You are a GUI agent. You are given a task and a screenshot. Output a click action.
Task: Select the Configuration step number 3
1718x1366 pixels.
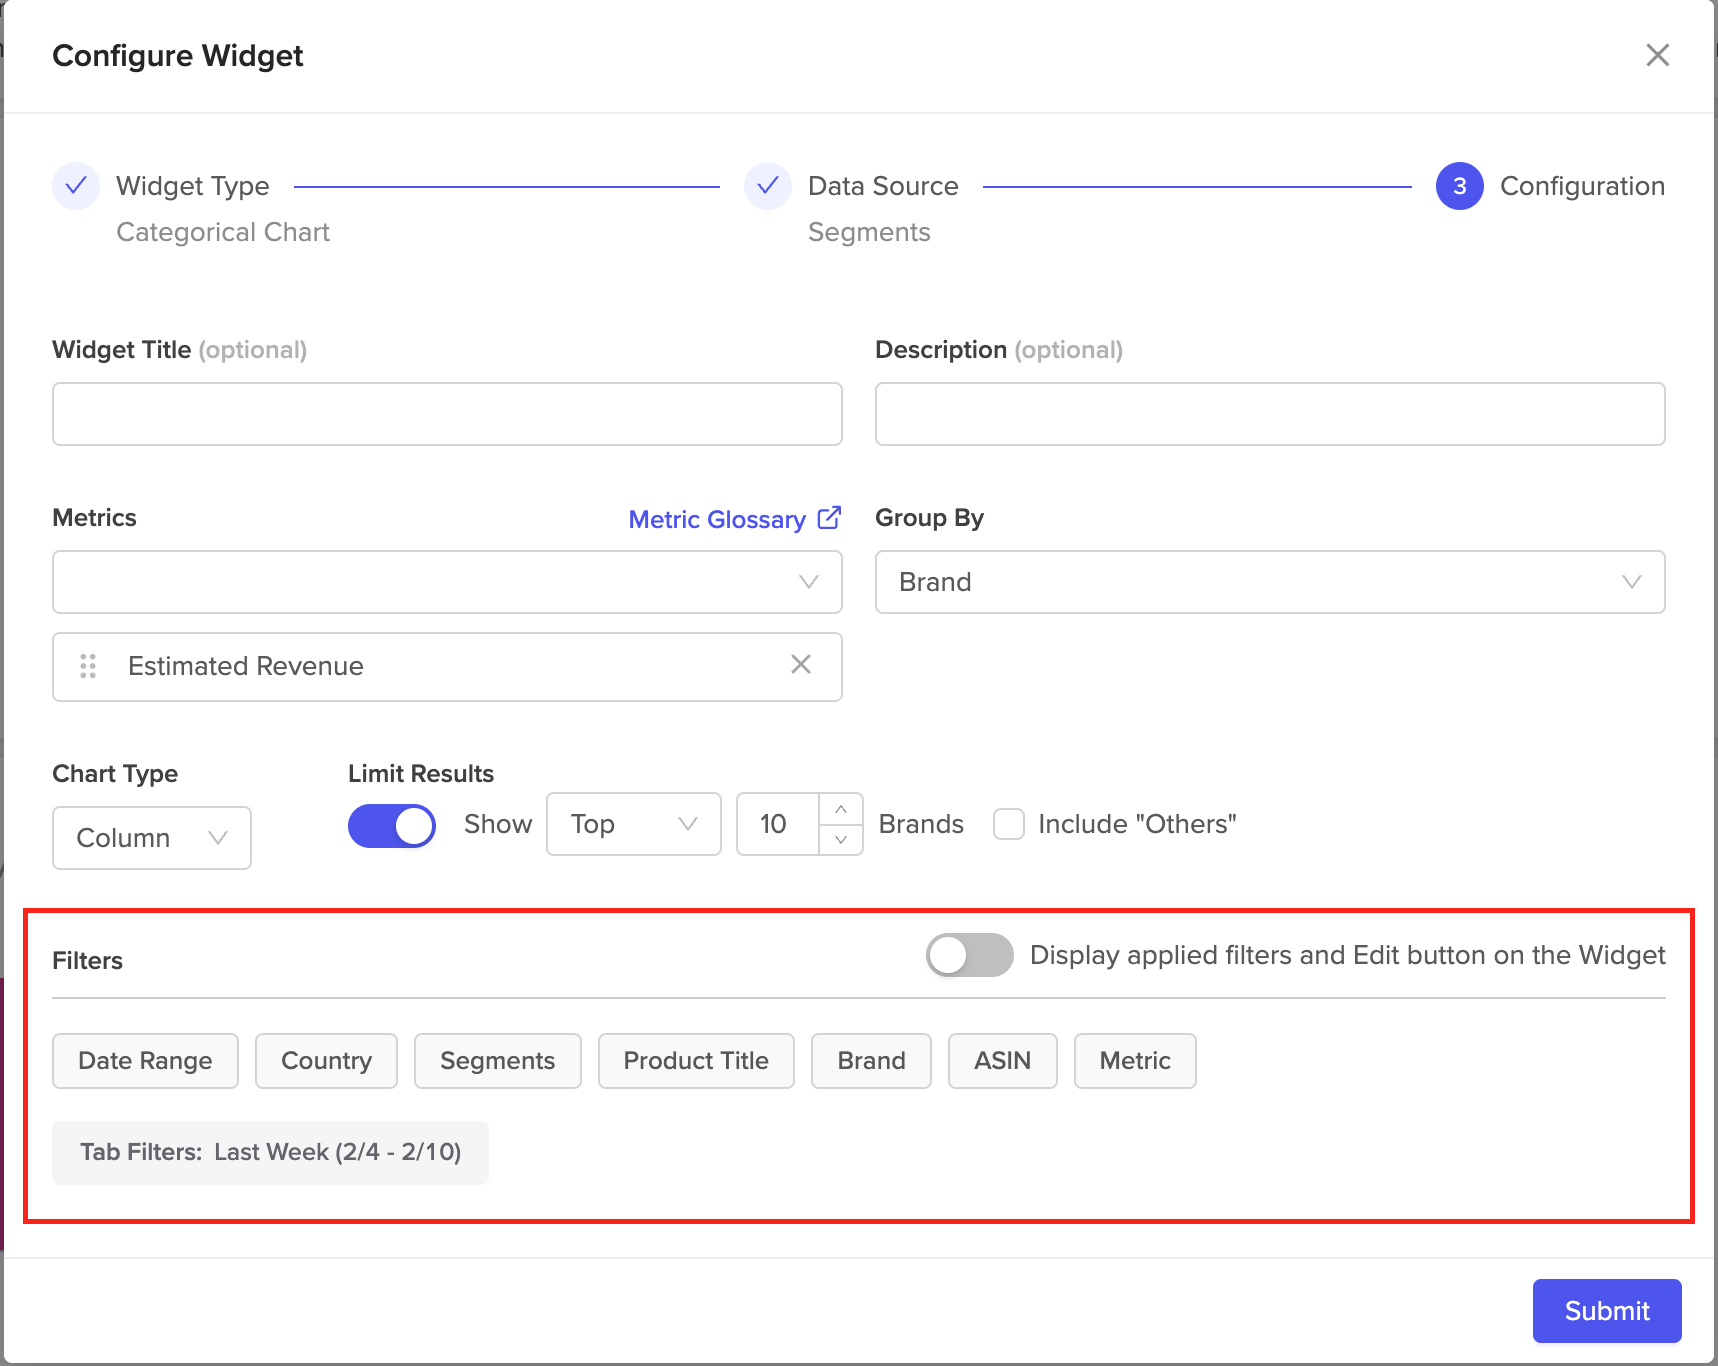1460,186
